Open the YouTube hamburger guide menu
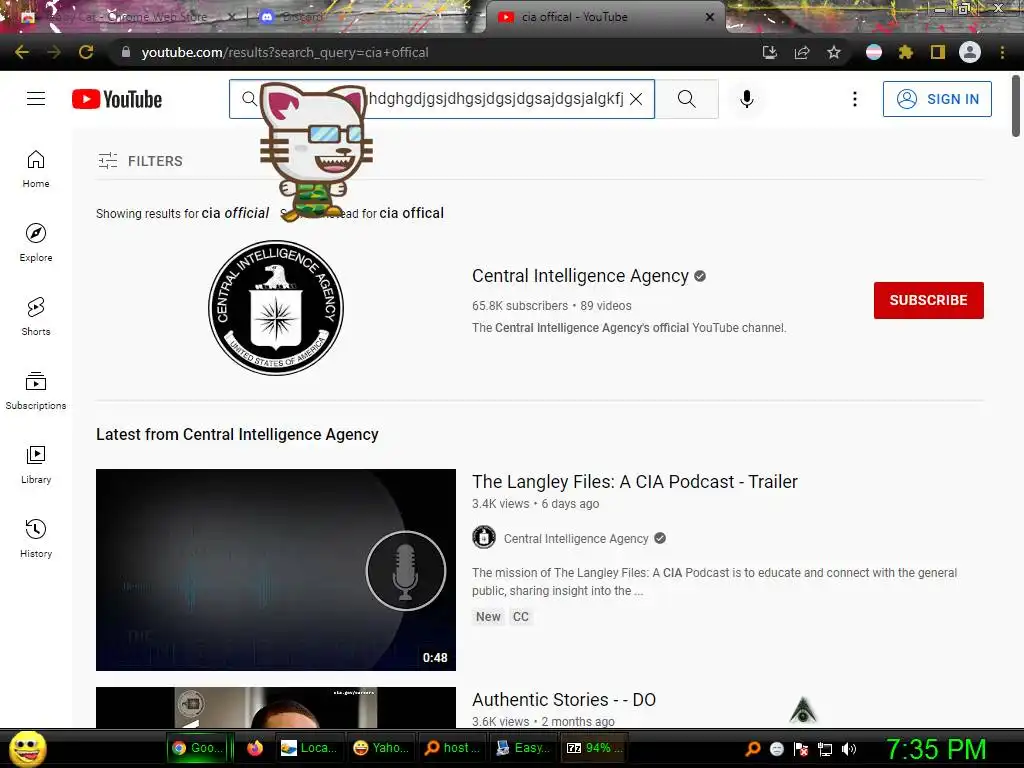 click(x=36, y=99)
